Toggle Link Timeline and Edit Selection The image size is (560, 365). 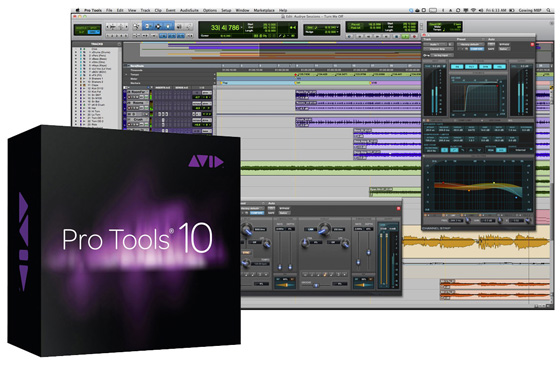172,36
